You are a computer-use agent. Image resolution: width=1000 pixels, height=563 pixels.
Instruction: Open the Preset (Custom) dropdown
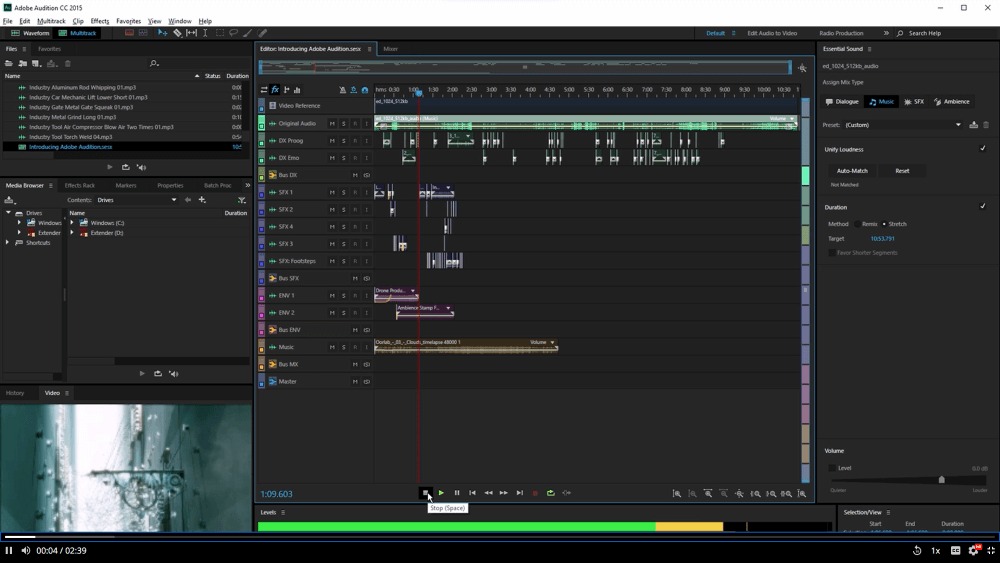902,125
